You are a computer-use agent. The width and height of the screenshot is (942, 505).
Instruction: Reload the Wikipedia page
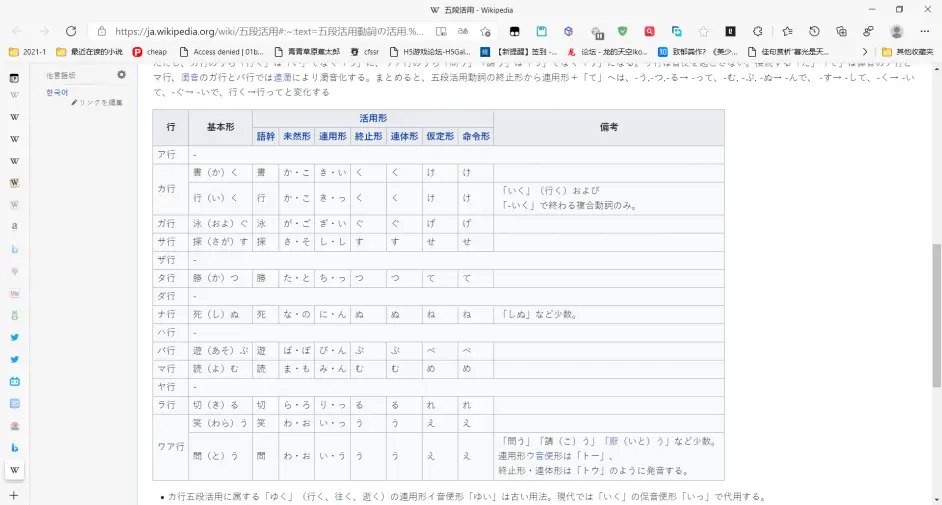click(x=71, y=31)
